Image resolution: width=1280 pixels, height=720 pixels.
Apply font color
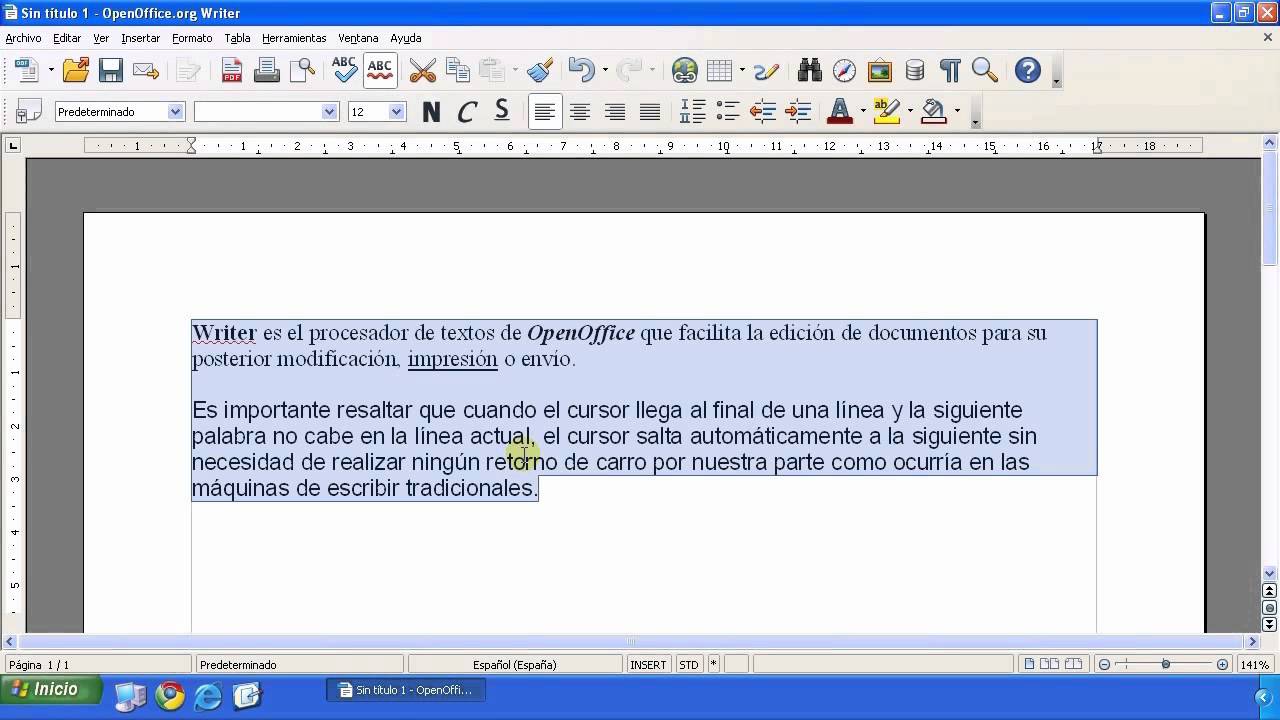(840, 112)
